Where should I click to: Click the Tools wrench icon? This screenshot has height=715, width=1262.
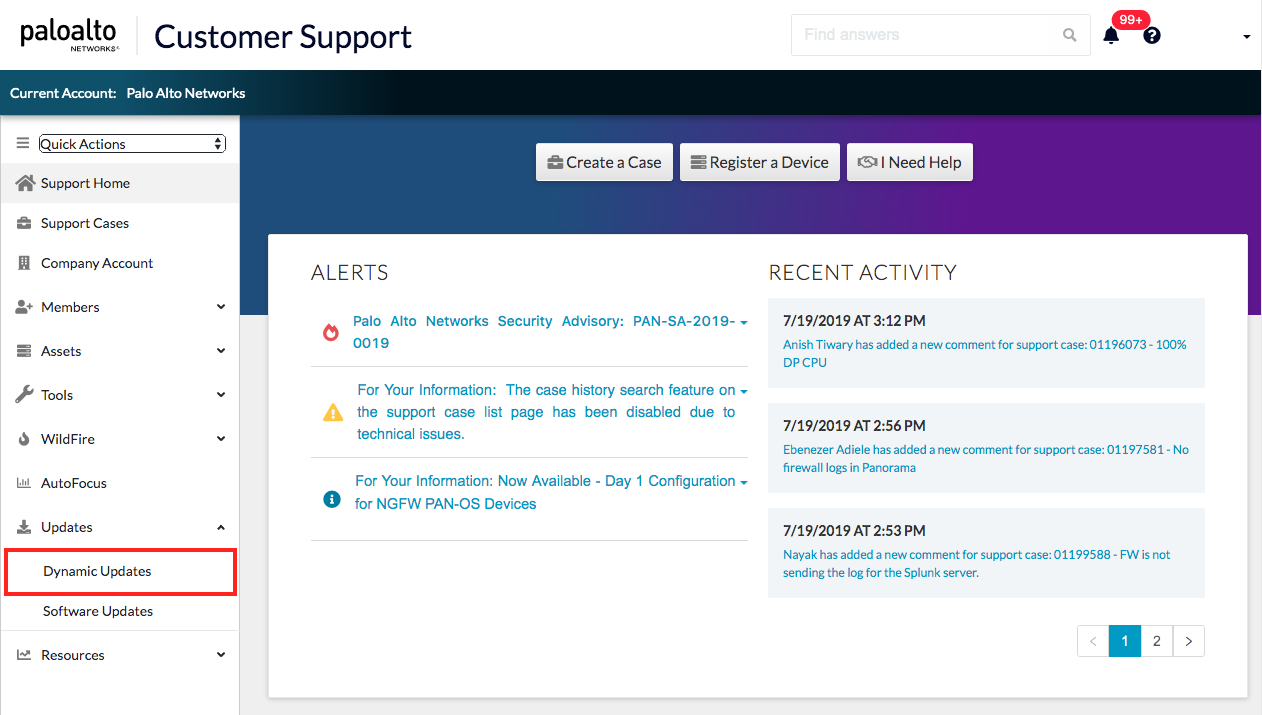coord(24,395)
